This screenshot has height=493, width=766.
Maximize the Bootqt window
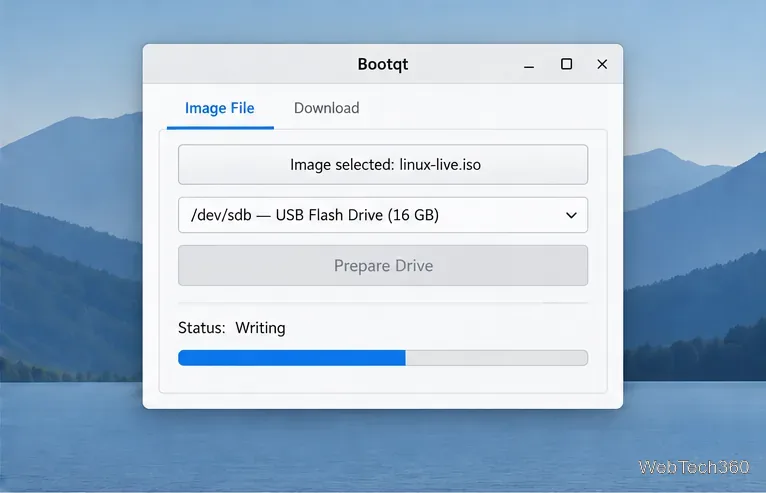566,64
